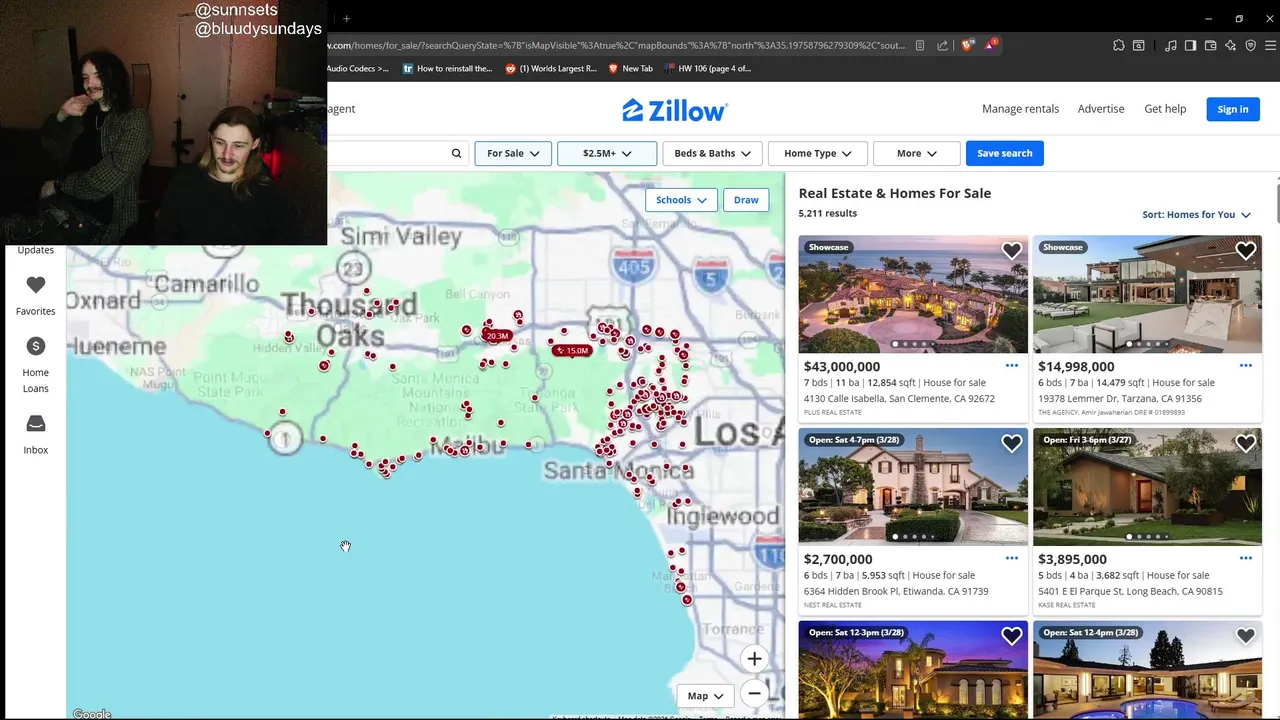Open the Map type dropdown
The height and width of the screenshot is (720, 1280).
pyautogui.click(x=705, y=696)
